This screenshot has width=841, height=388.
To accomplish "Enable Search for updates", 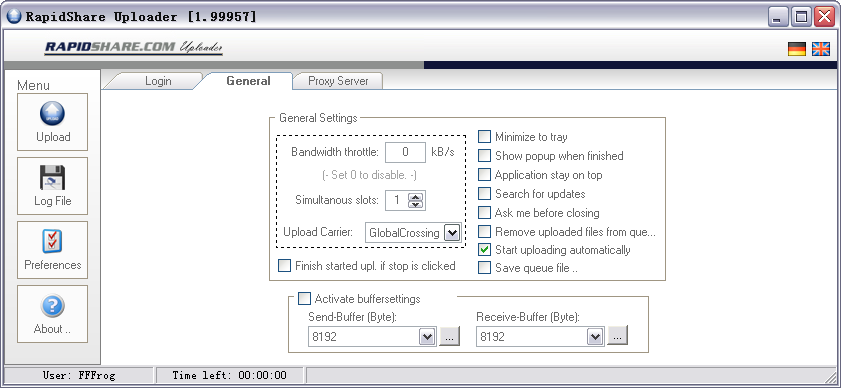I will click(484, 194).
